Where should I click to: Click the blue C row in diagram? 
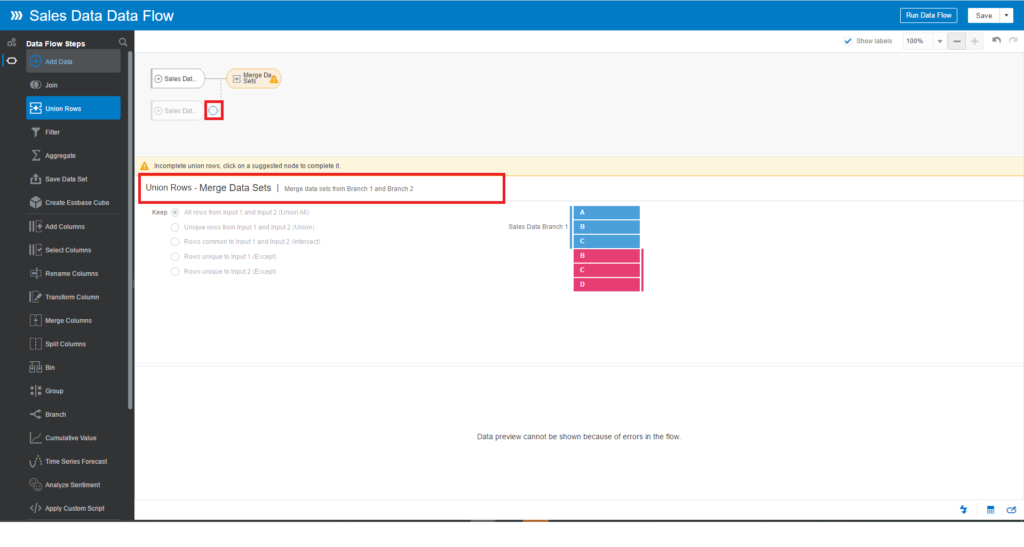pos(607,242)
